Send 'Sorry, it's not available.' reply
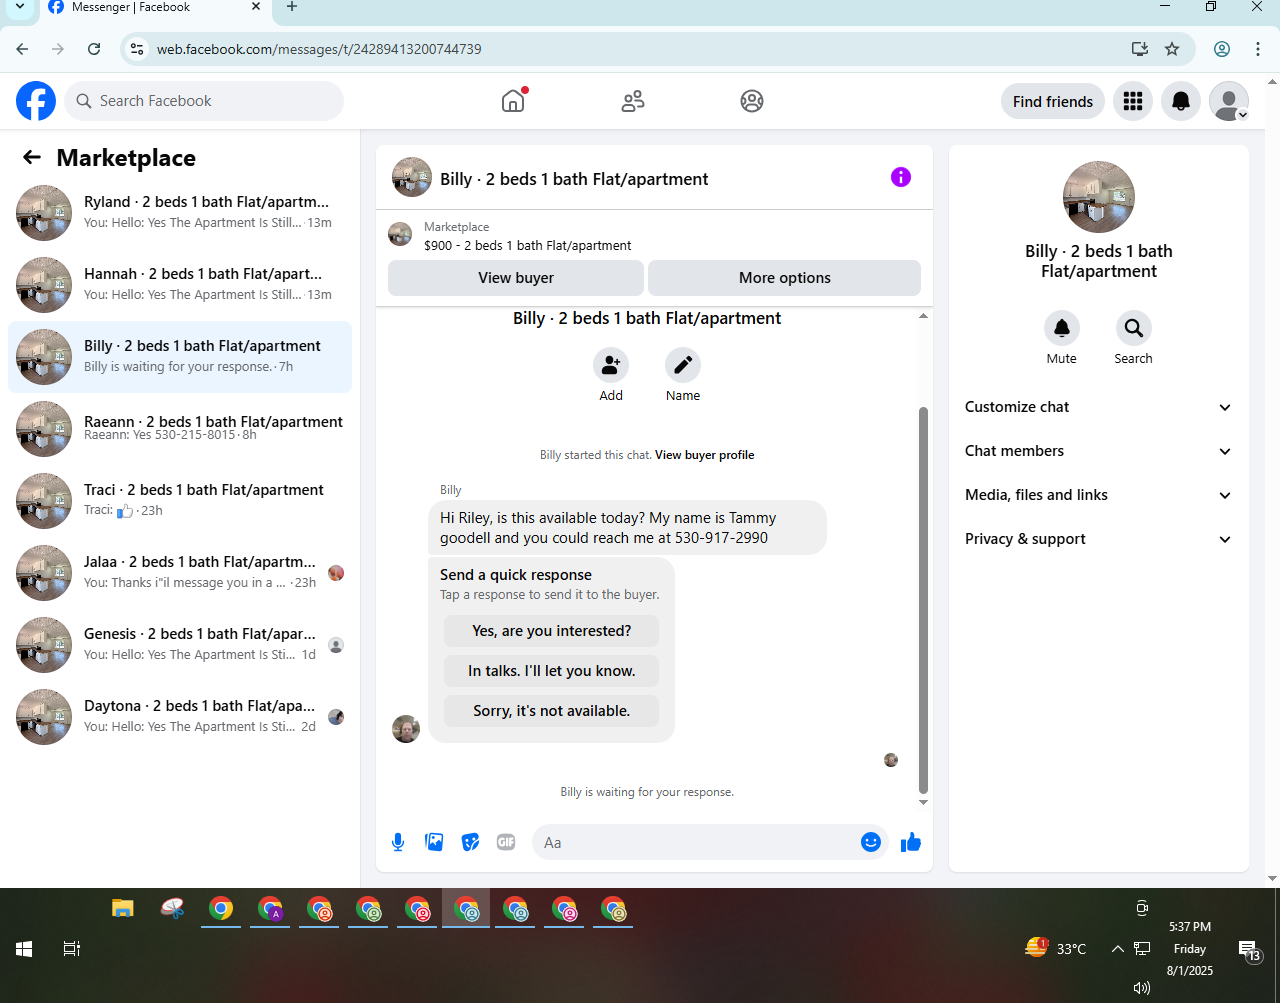Screen dimensions: 1280x1003 [x=552, y=711]
